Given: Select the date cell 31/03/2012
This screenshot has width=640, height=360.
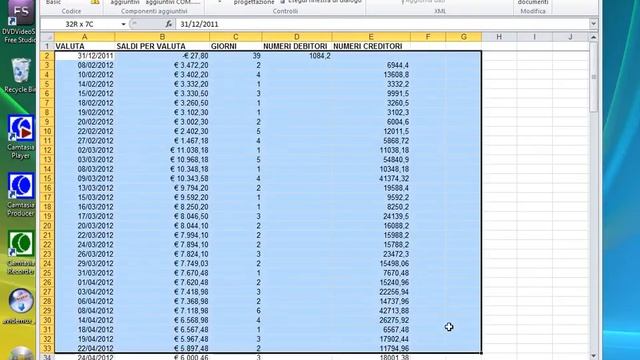Looking at the screenshot, I should point(84,273).
